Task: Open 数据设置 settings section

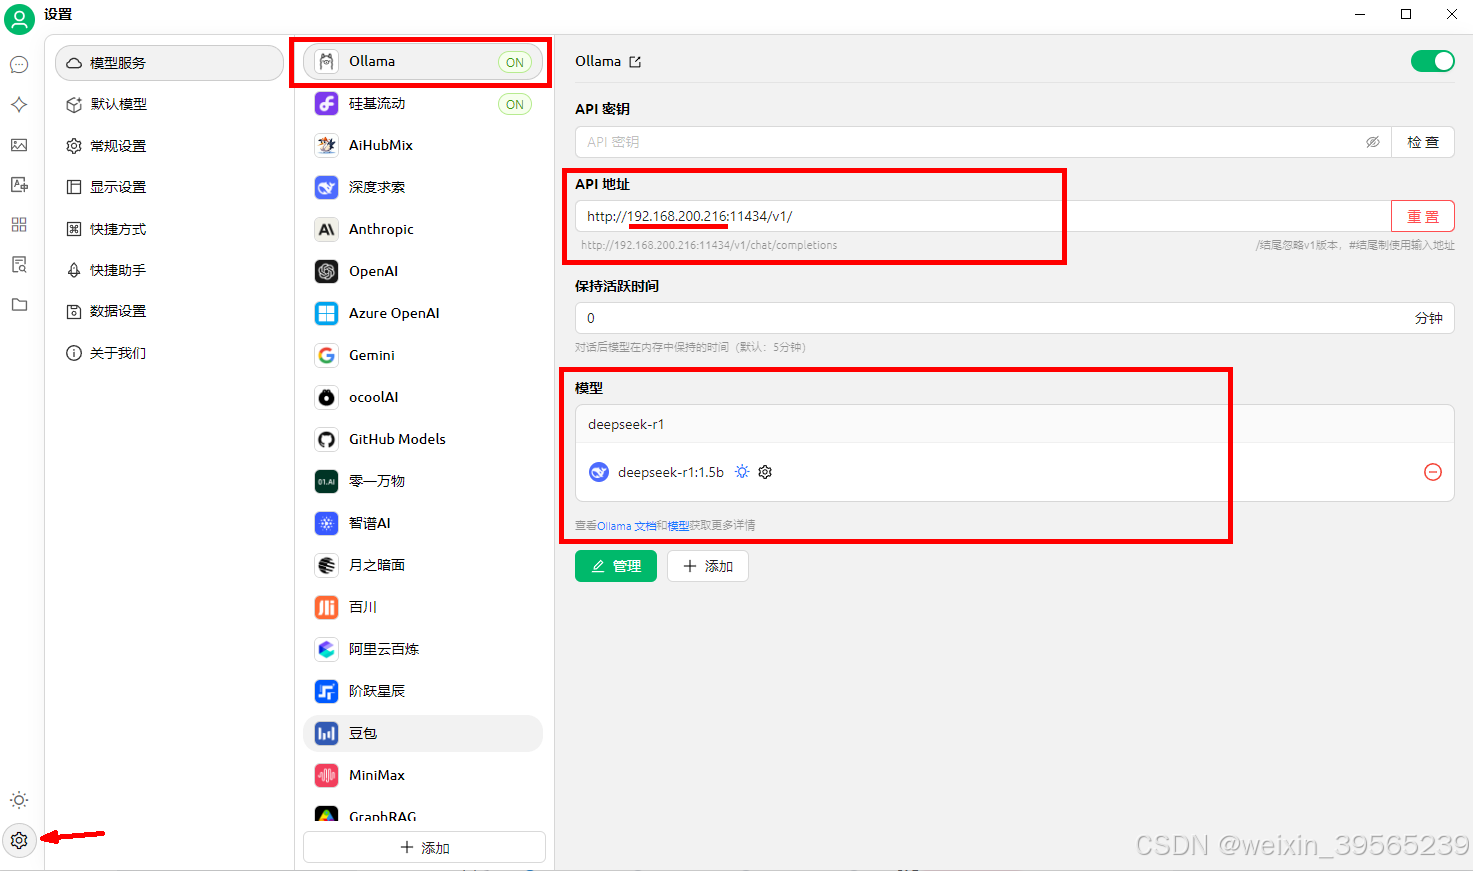Action: (x=169, y=312)
